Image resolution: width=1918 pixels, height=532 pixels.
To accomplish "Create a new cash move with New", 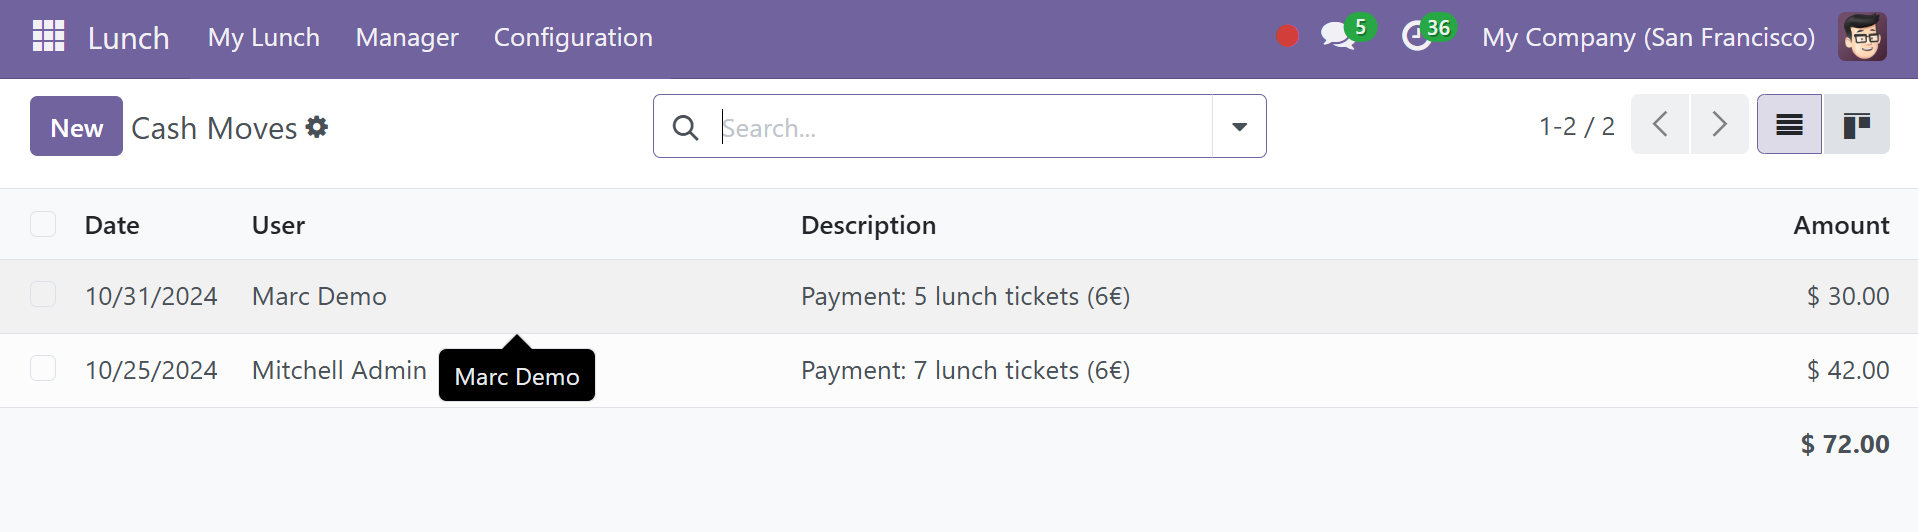I will point(76,126).
